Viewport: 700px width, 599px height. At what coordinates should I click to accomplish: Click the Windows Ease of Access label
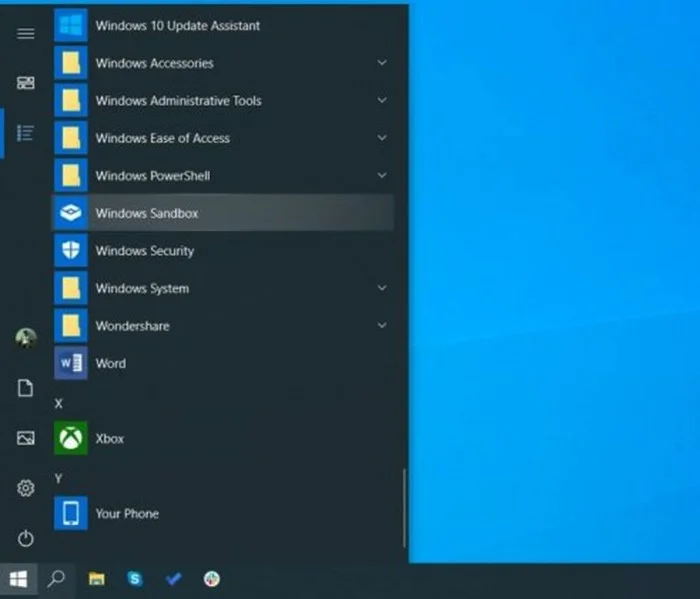(162, 138)
